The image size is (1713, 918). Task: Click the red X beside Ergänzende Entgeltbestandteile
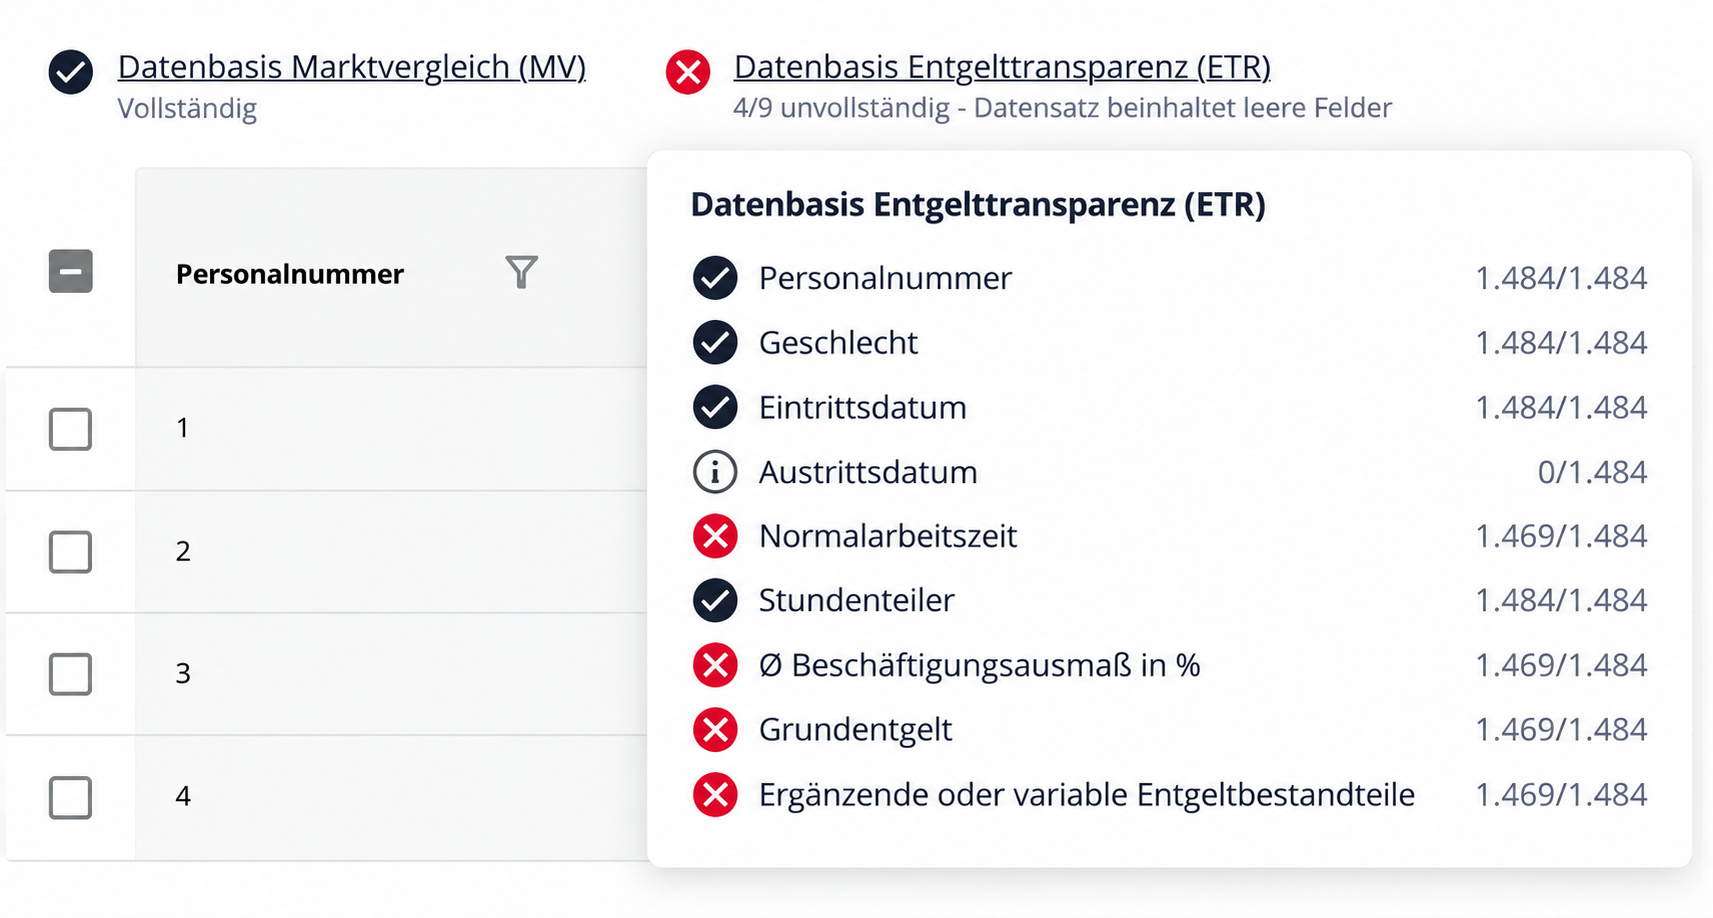tap(715, 795)
